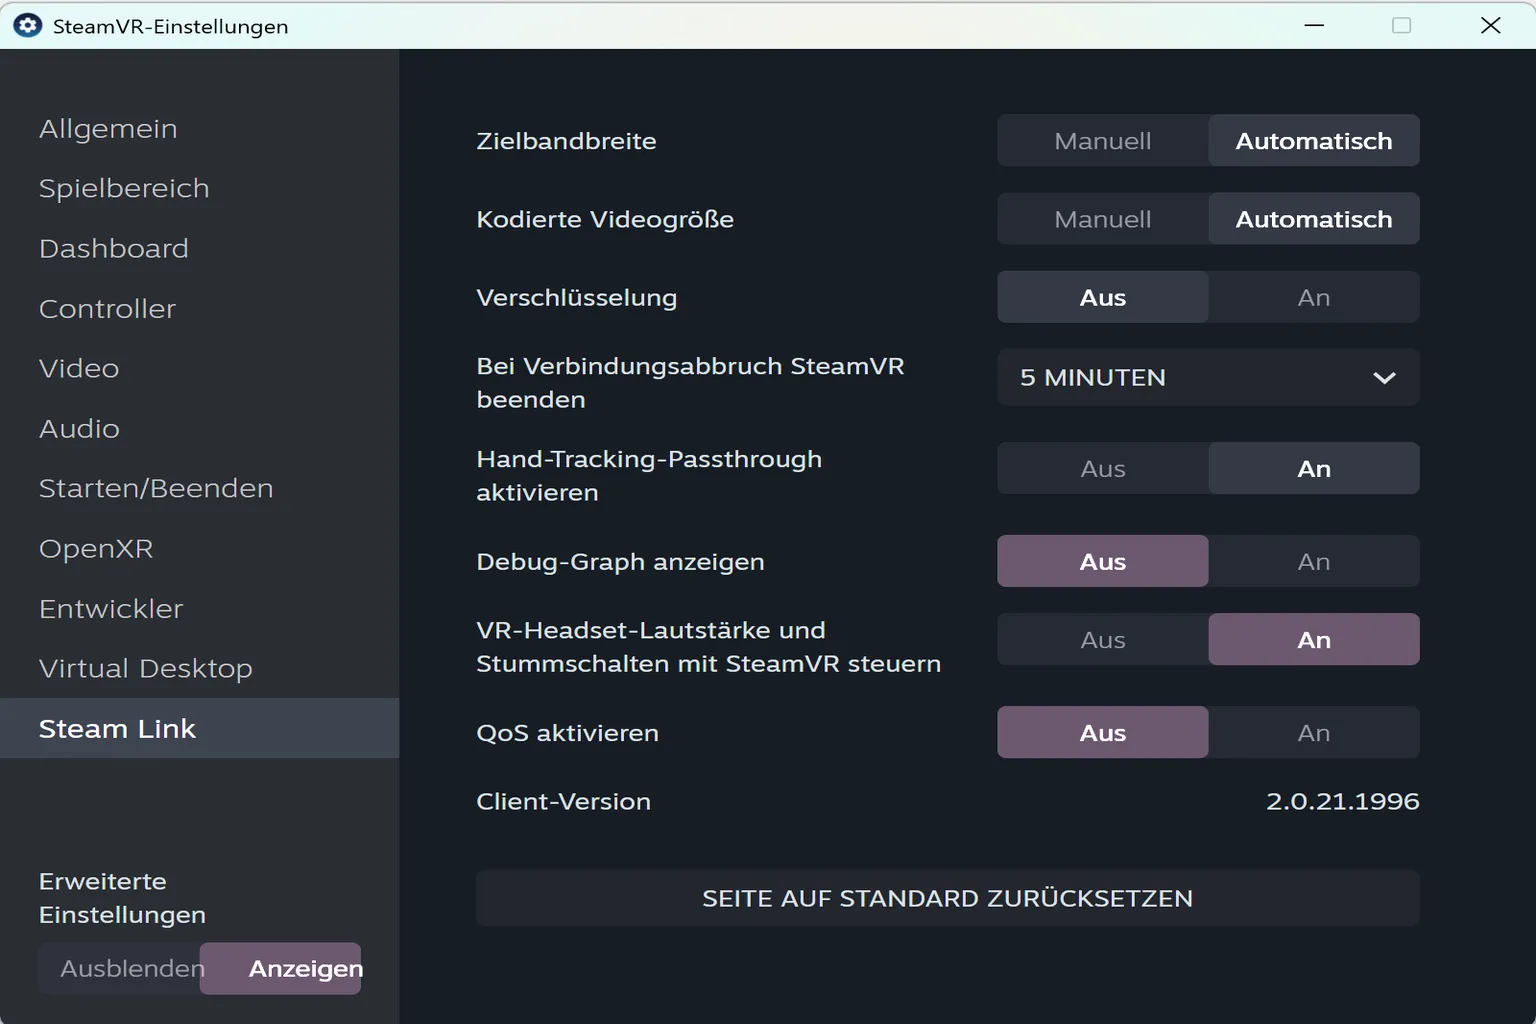
Task: Click the Zielbandbreite label
Action: pyautogui.click(x=566, y=141)
